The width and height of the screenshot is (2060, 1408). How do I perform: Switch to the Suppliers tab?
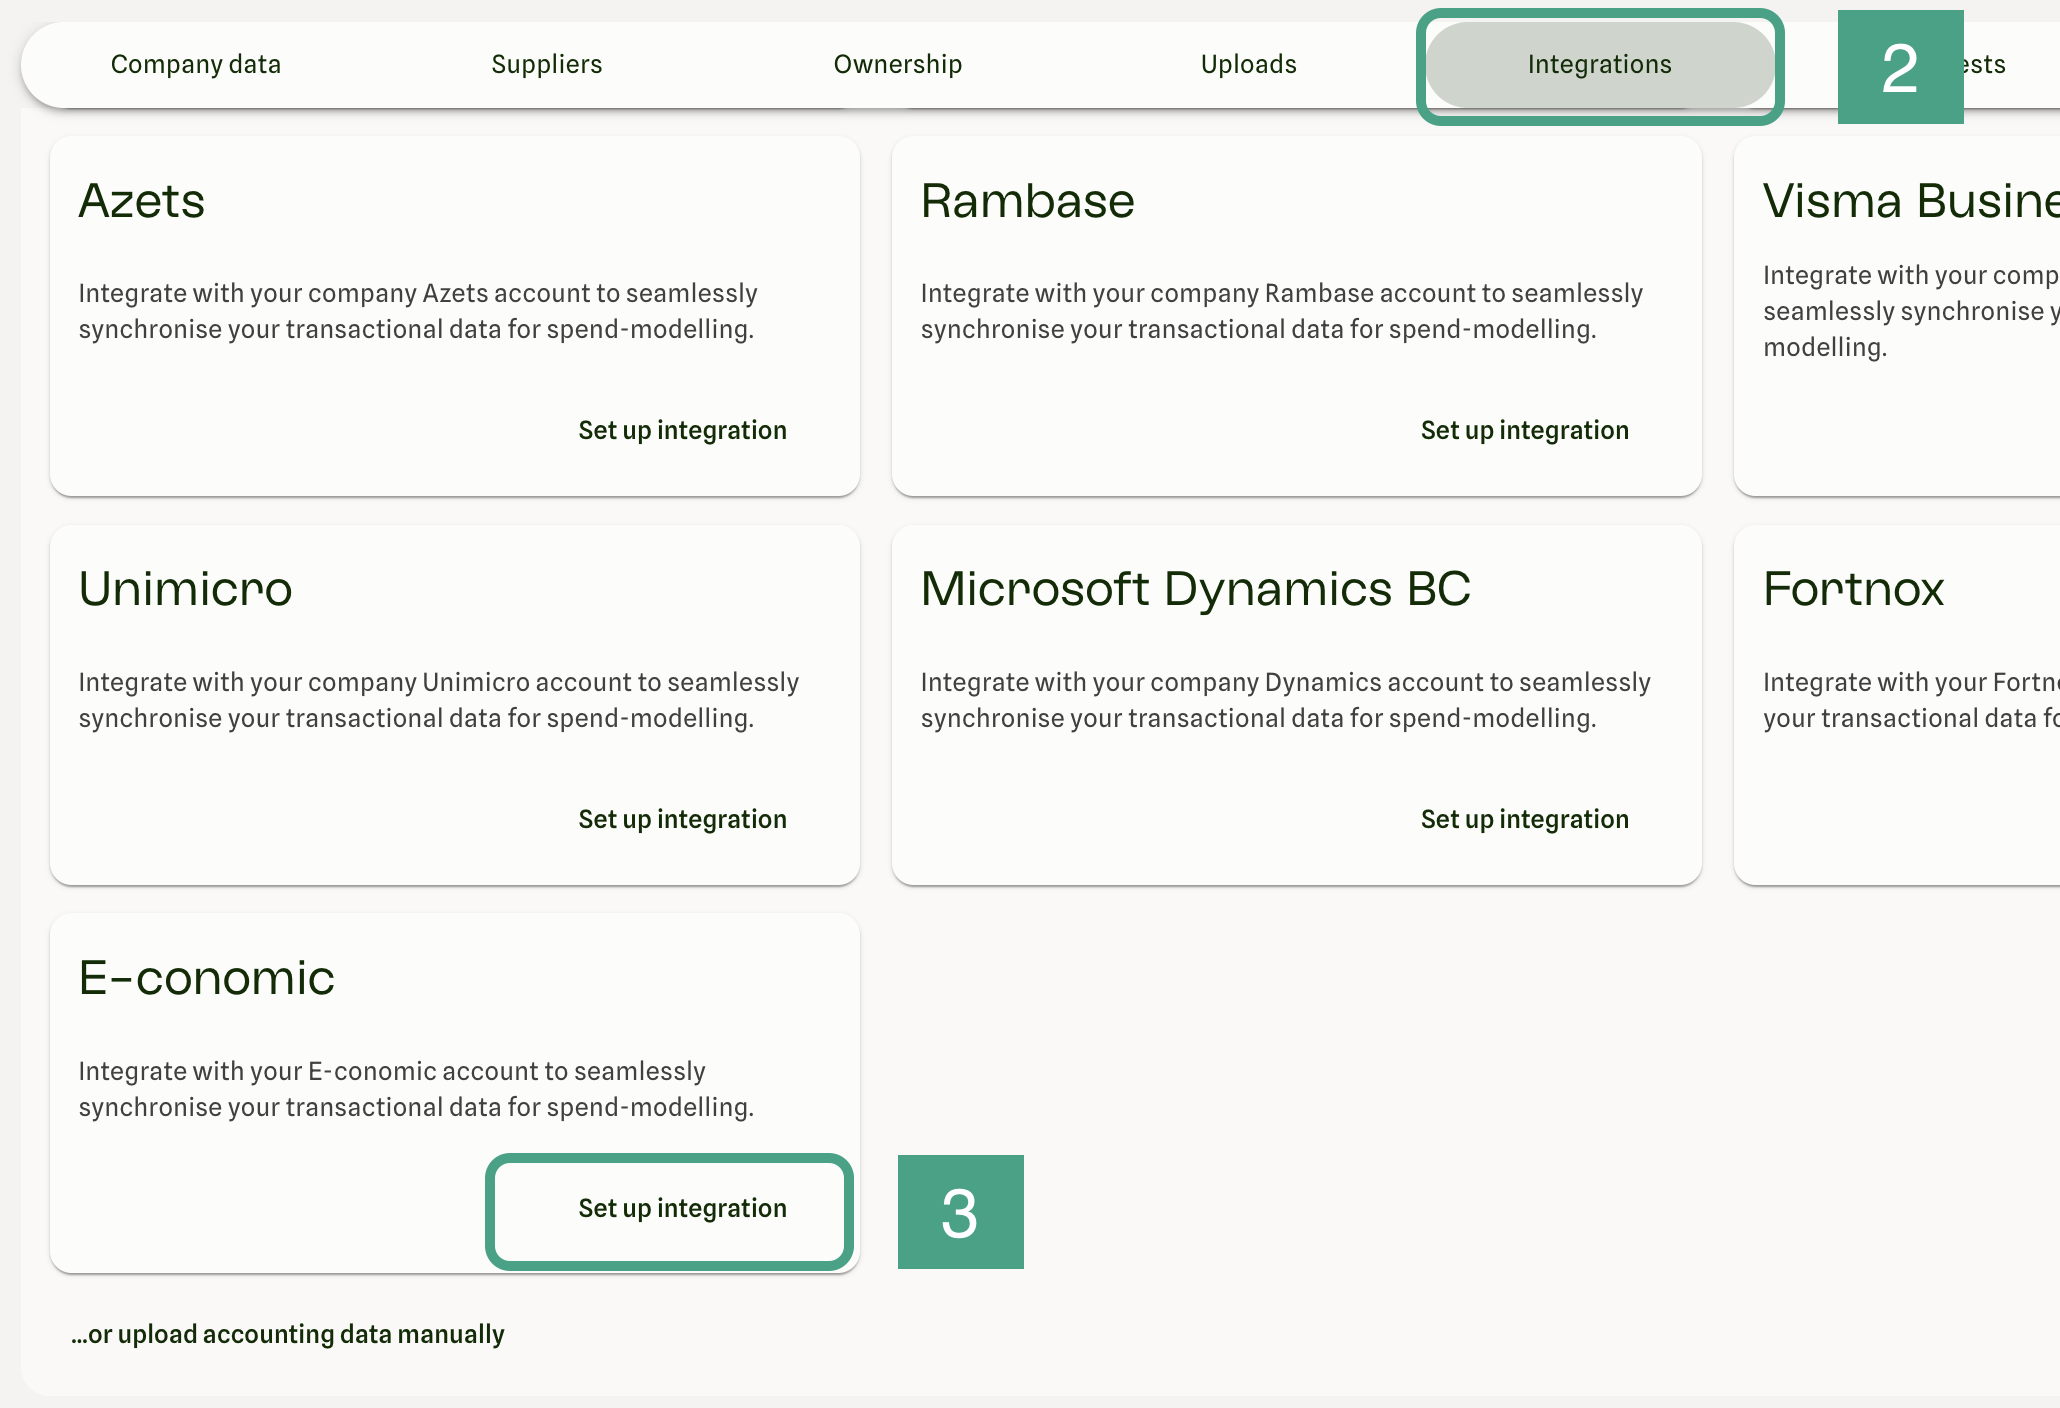click(546, 65)
